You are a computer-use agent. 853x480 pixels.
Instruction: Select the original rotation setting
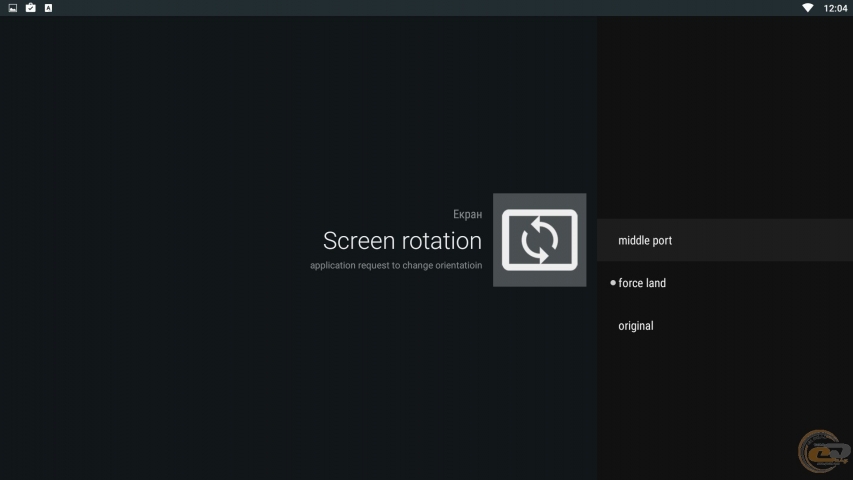(x=725, y=326)
